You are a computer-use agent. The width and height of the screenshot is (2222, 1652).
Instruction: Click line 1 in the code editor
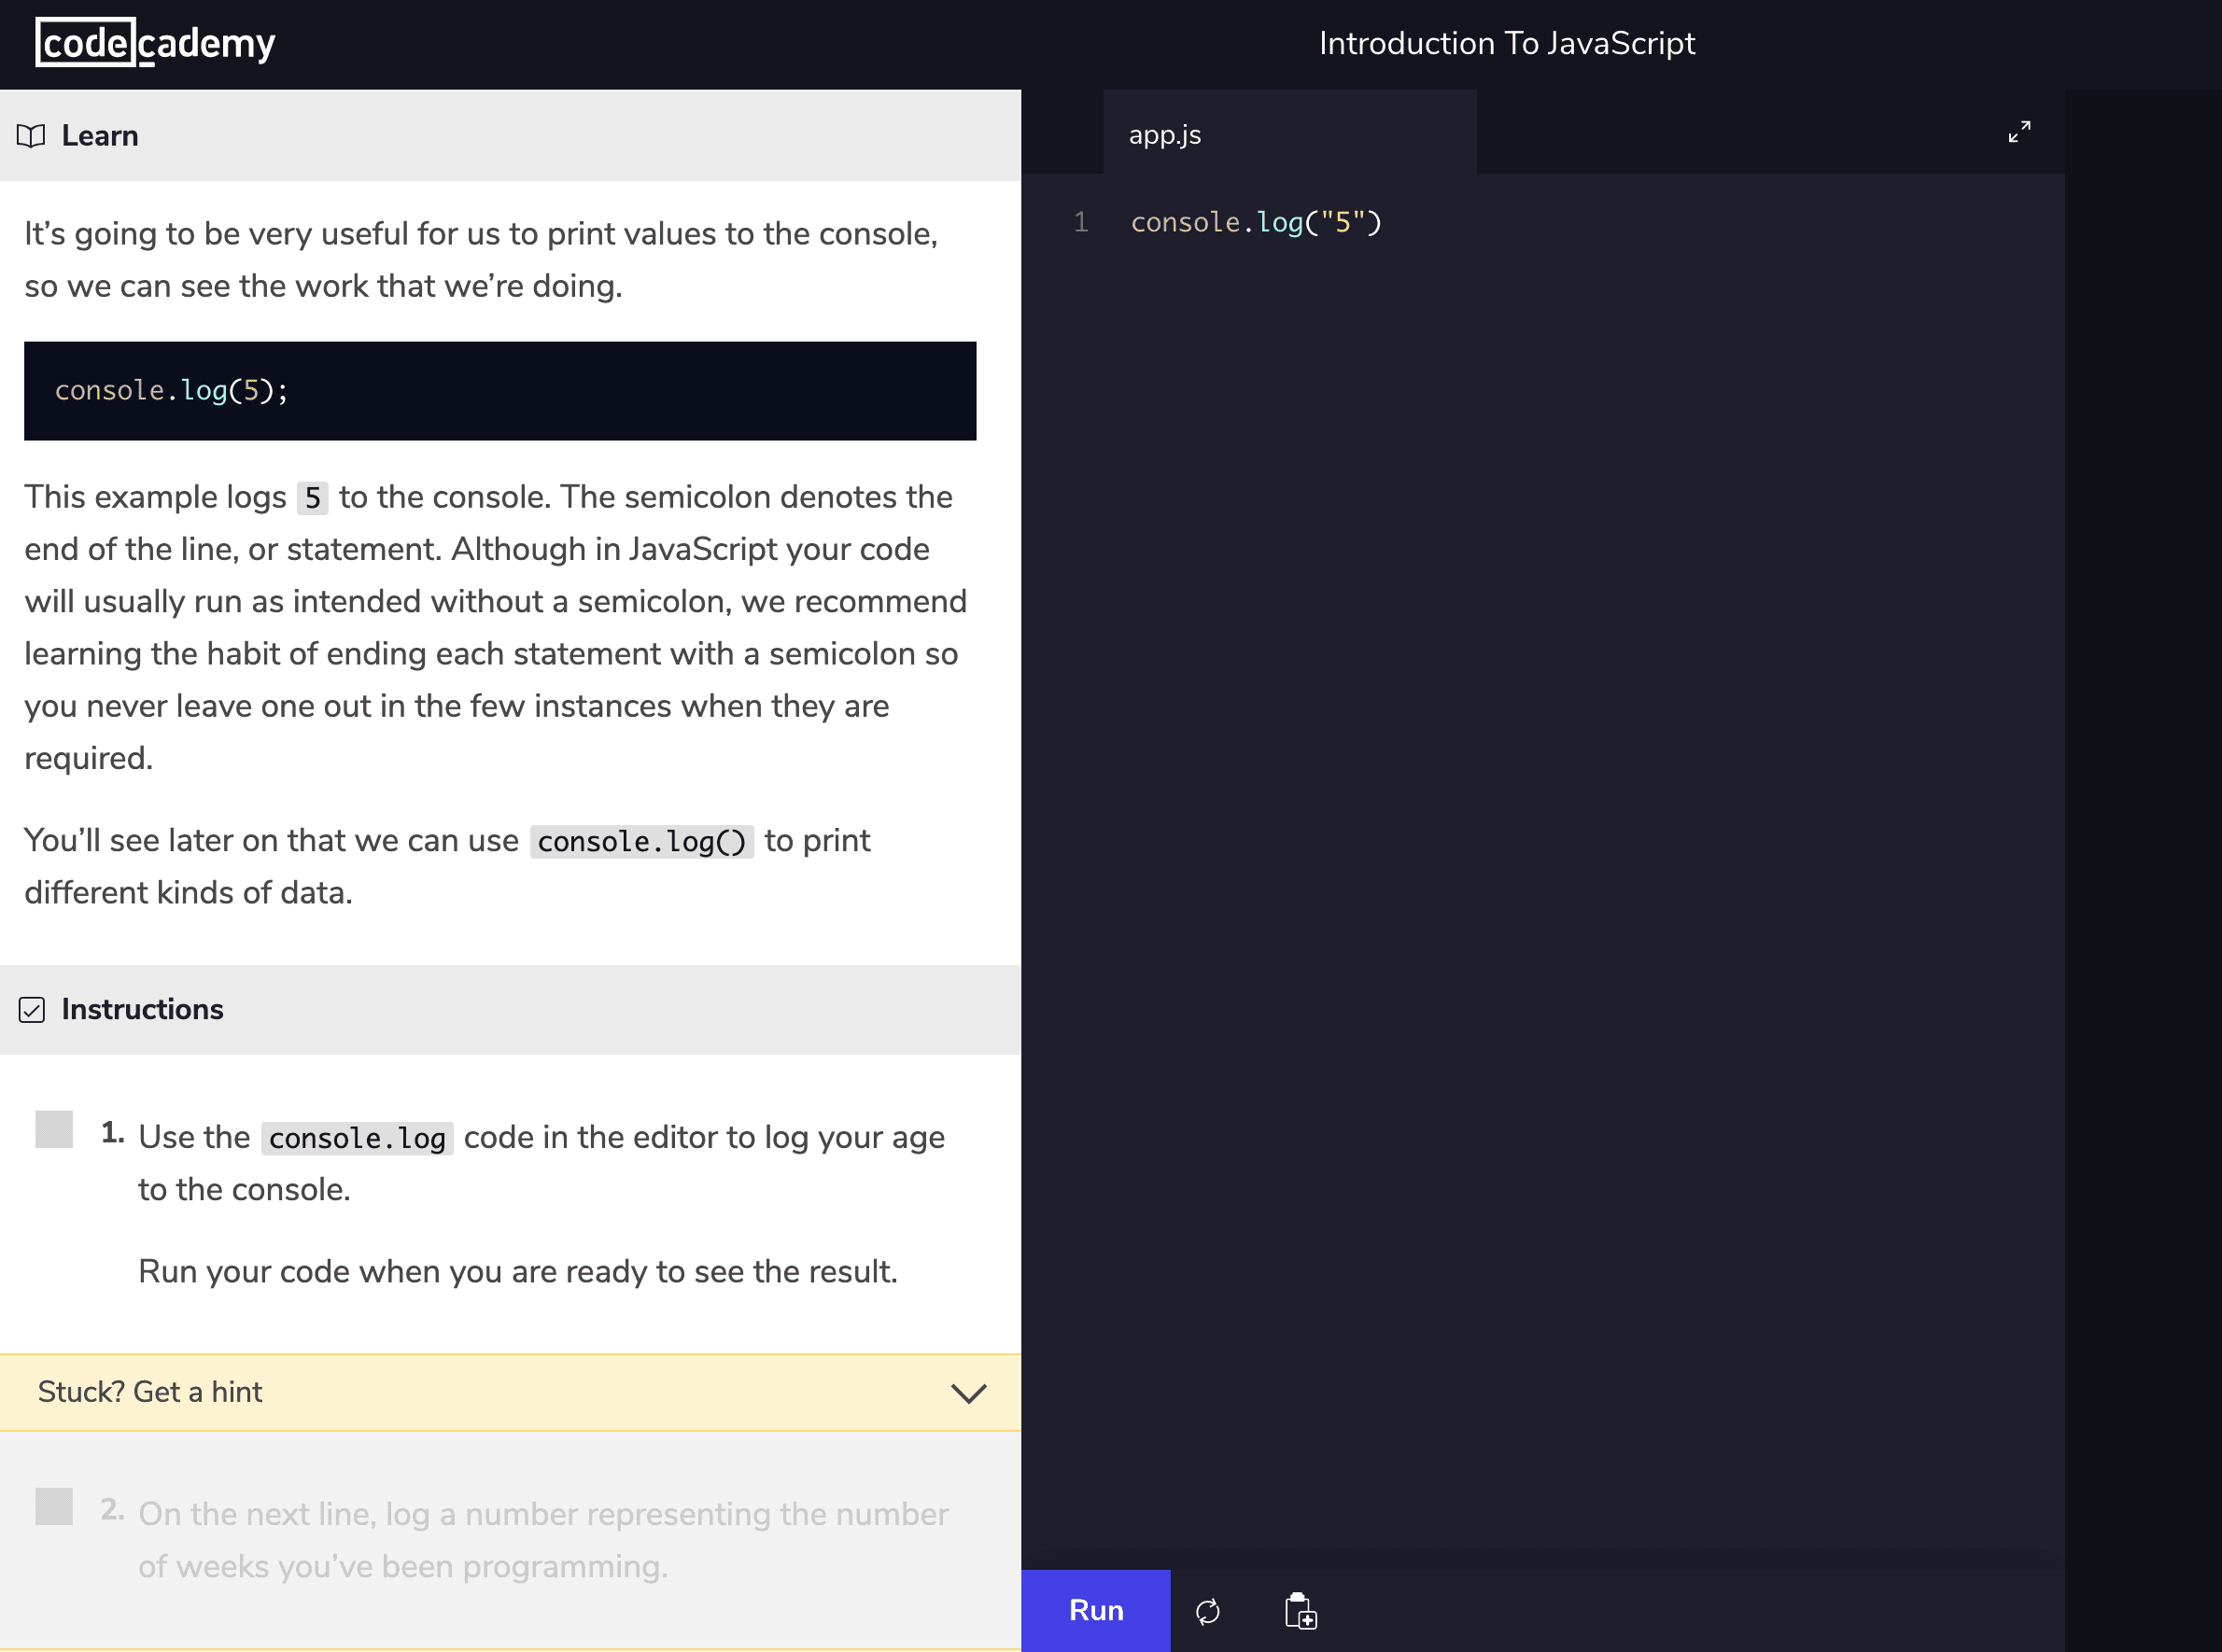1256,222
